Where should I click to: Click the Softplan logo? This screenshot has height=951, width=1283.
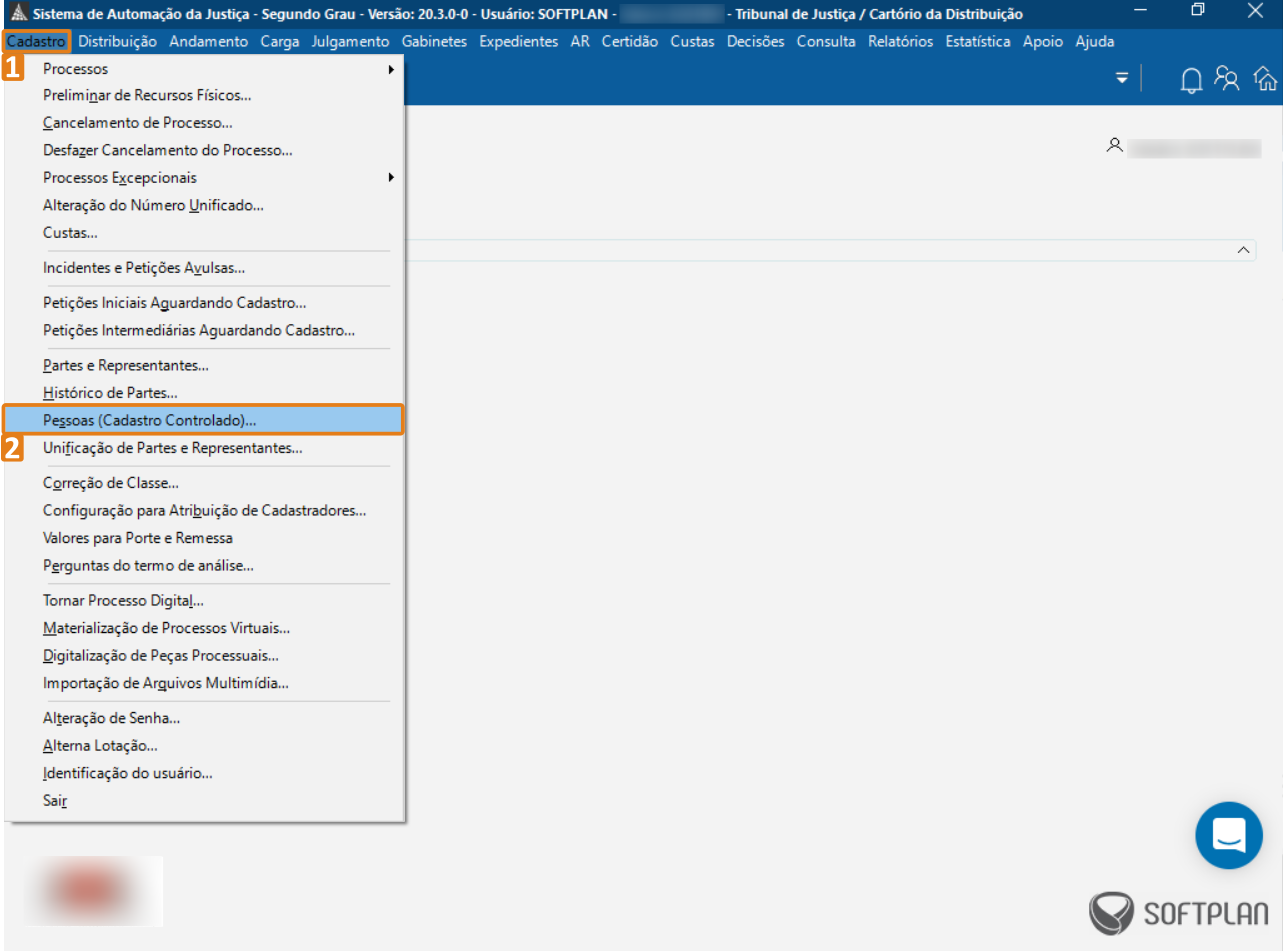1180,912
